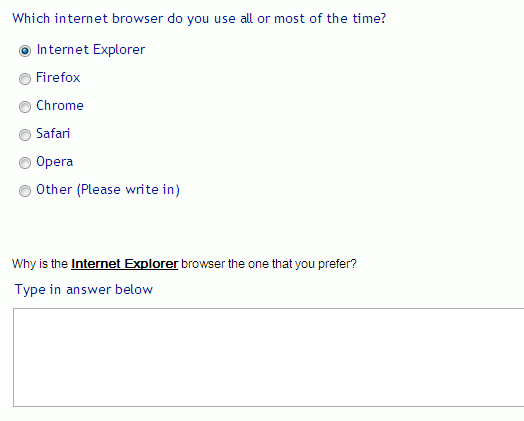Click the "Type in answer below" label
The image size is (524, 421).
84,290
